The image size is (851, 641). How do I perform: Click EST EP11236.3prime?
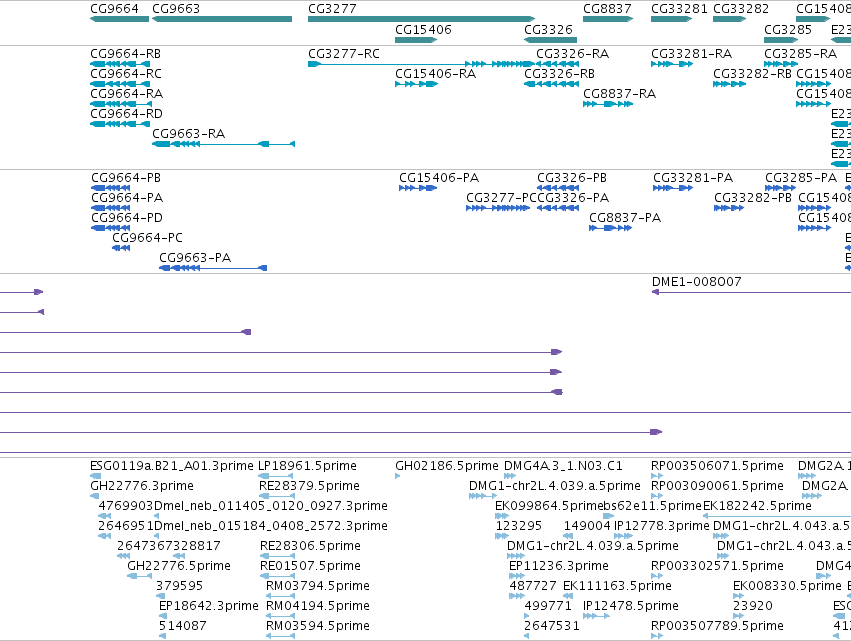558,566
